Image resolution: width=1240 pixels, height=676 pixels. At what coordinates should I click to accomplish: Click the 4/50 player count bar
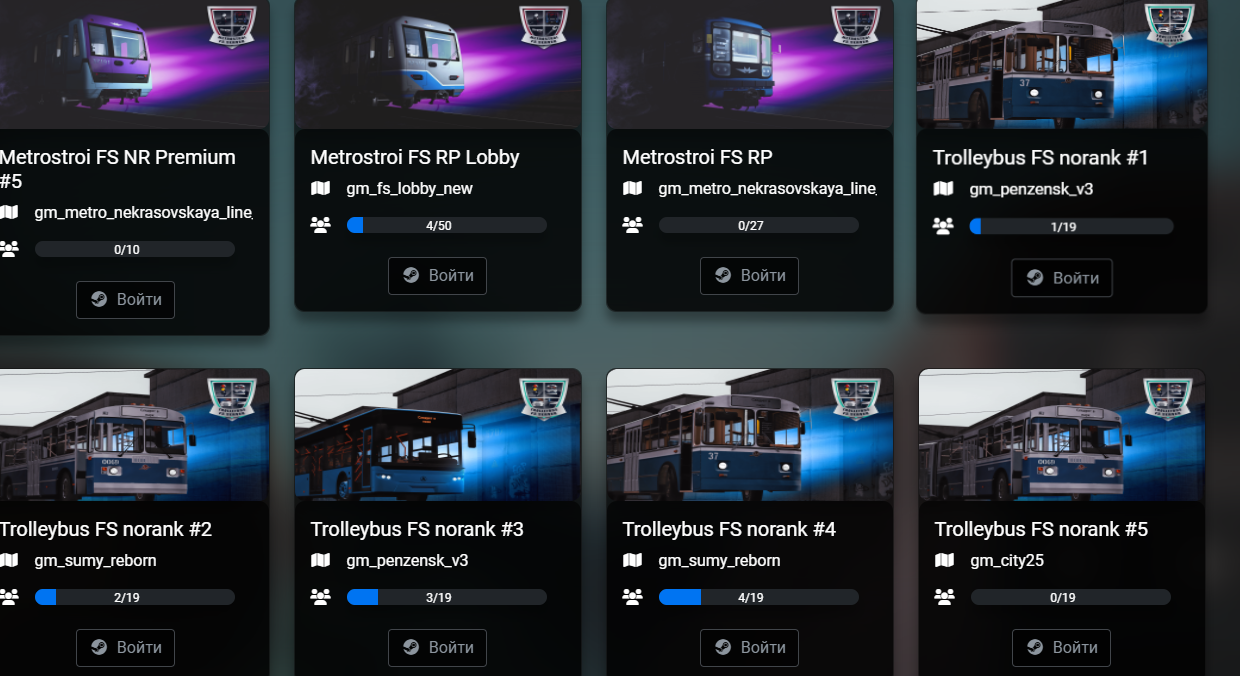coord(447,225)
